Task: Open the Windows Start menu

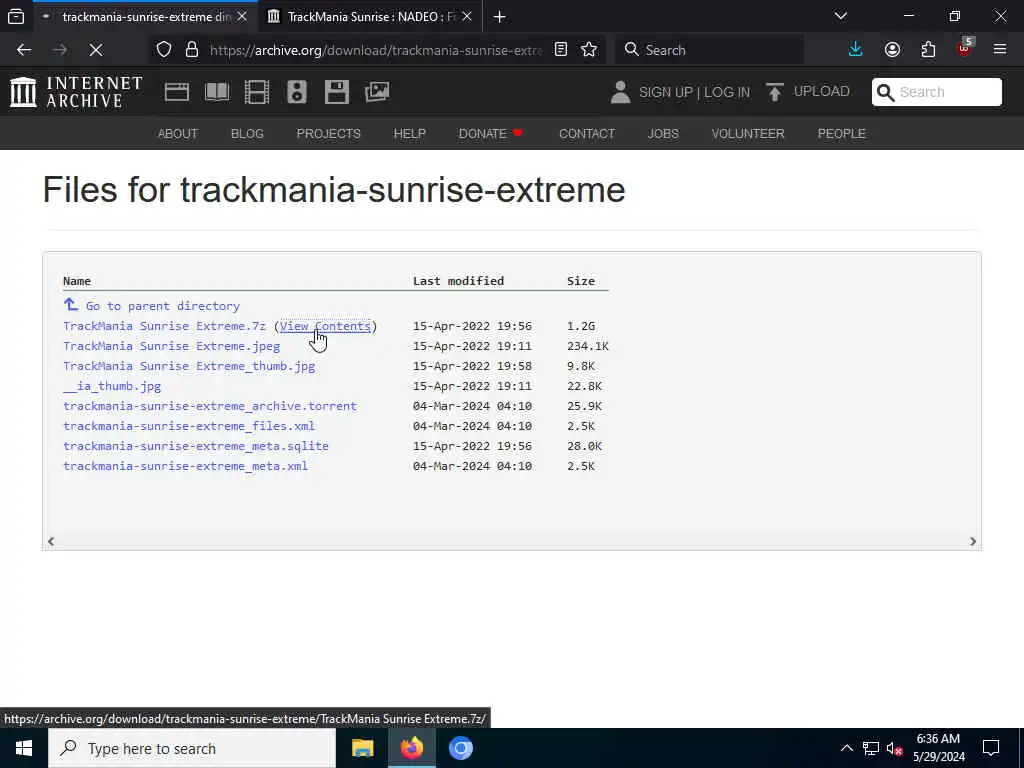Action: tap(24, 748)
